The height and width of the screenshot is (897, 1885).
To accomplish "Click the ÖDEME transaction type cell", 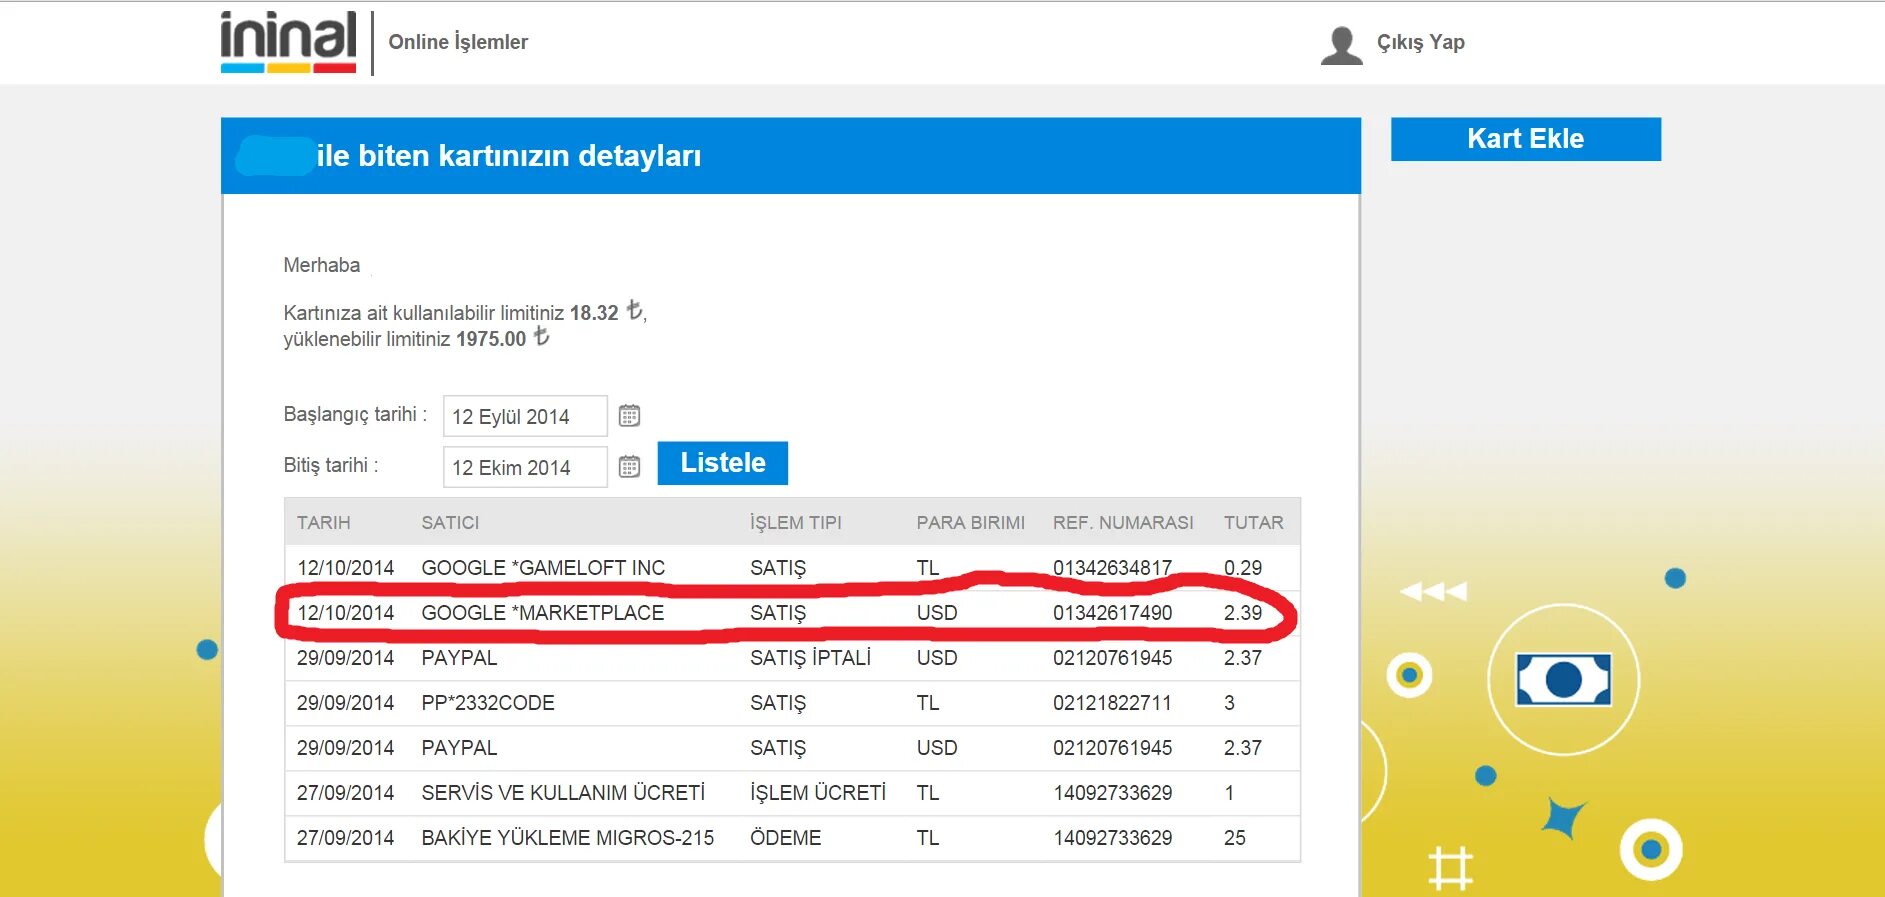I will [x=785, y=838].
